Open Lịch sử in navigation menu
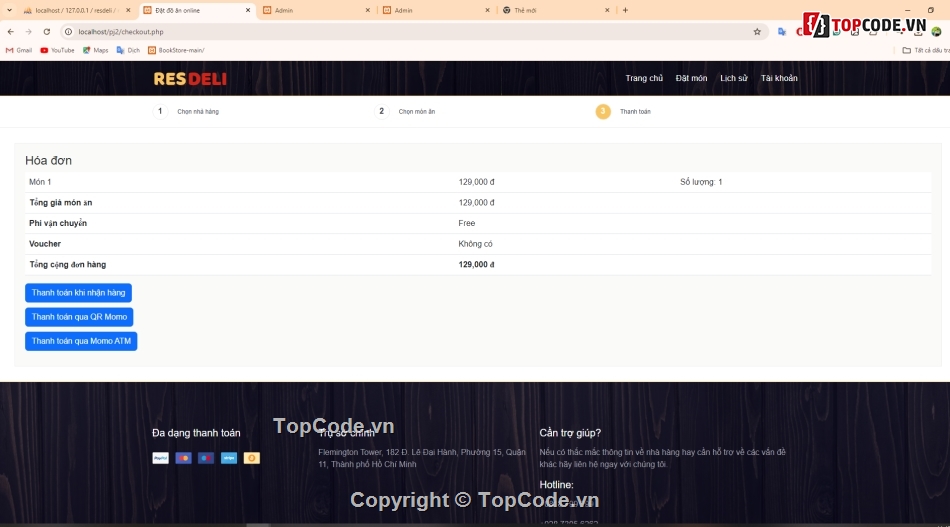 click(734, 78)
